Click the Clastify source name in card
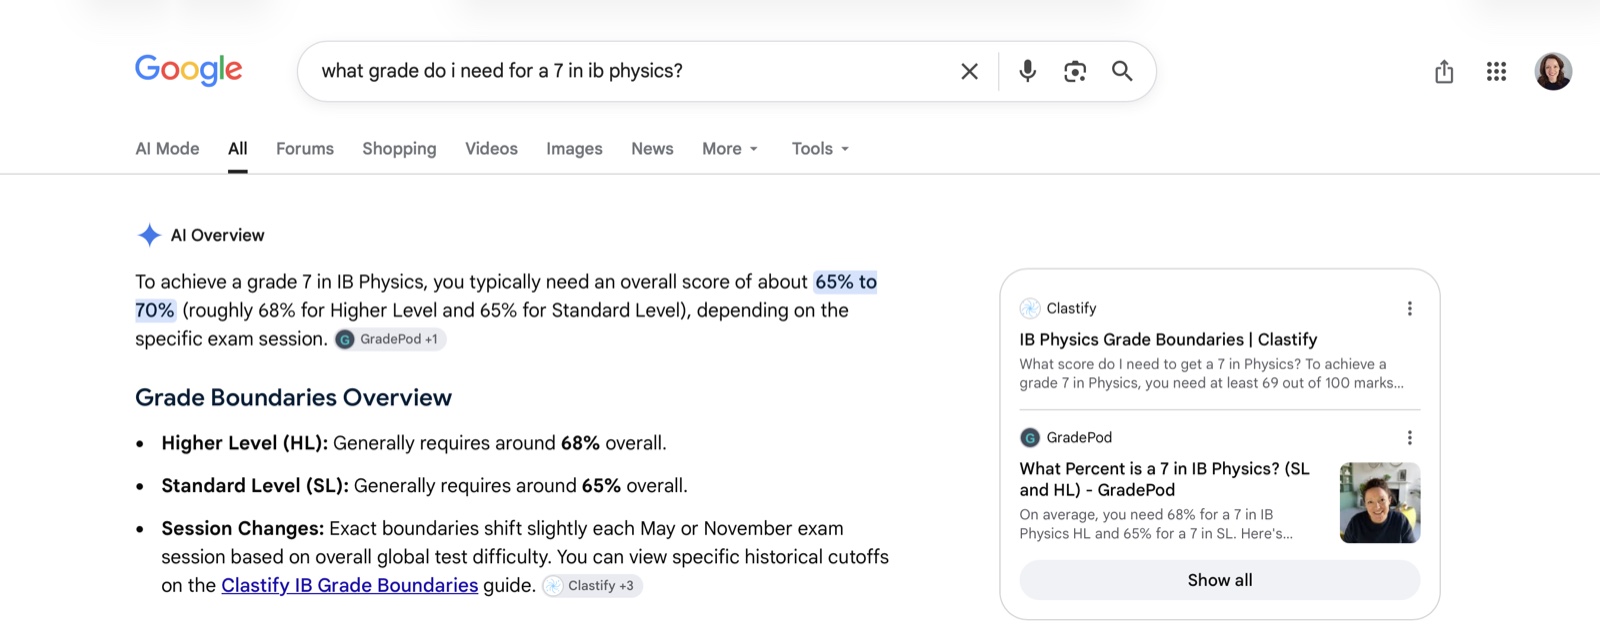This screenshot has width=1600, height=630. [x=1071, y=308]
